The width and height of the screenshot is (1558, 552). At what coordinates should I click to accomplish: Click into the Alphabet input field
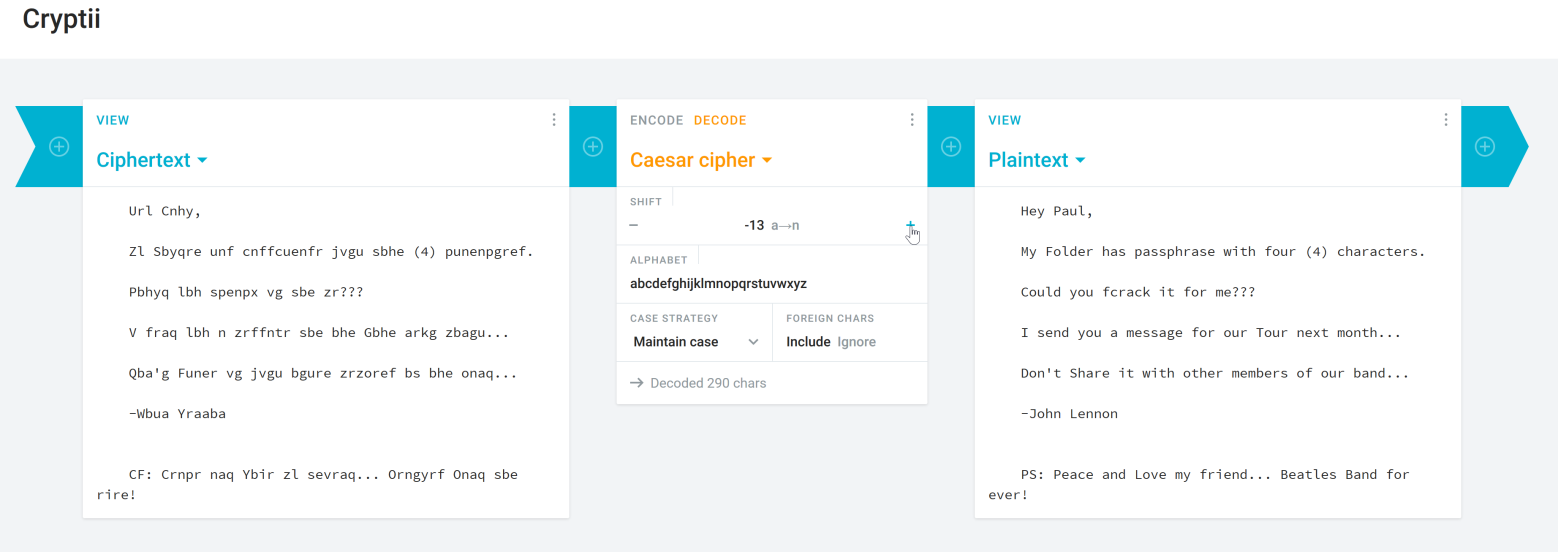click(771, 284)
